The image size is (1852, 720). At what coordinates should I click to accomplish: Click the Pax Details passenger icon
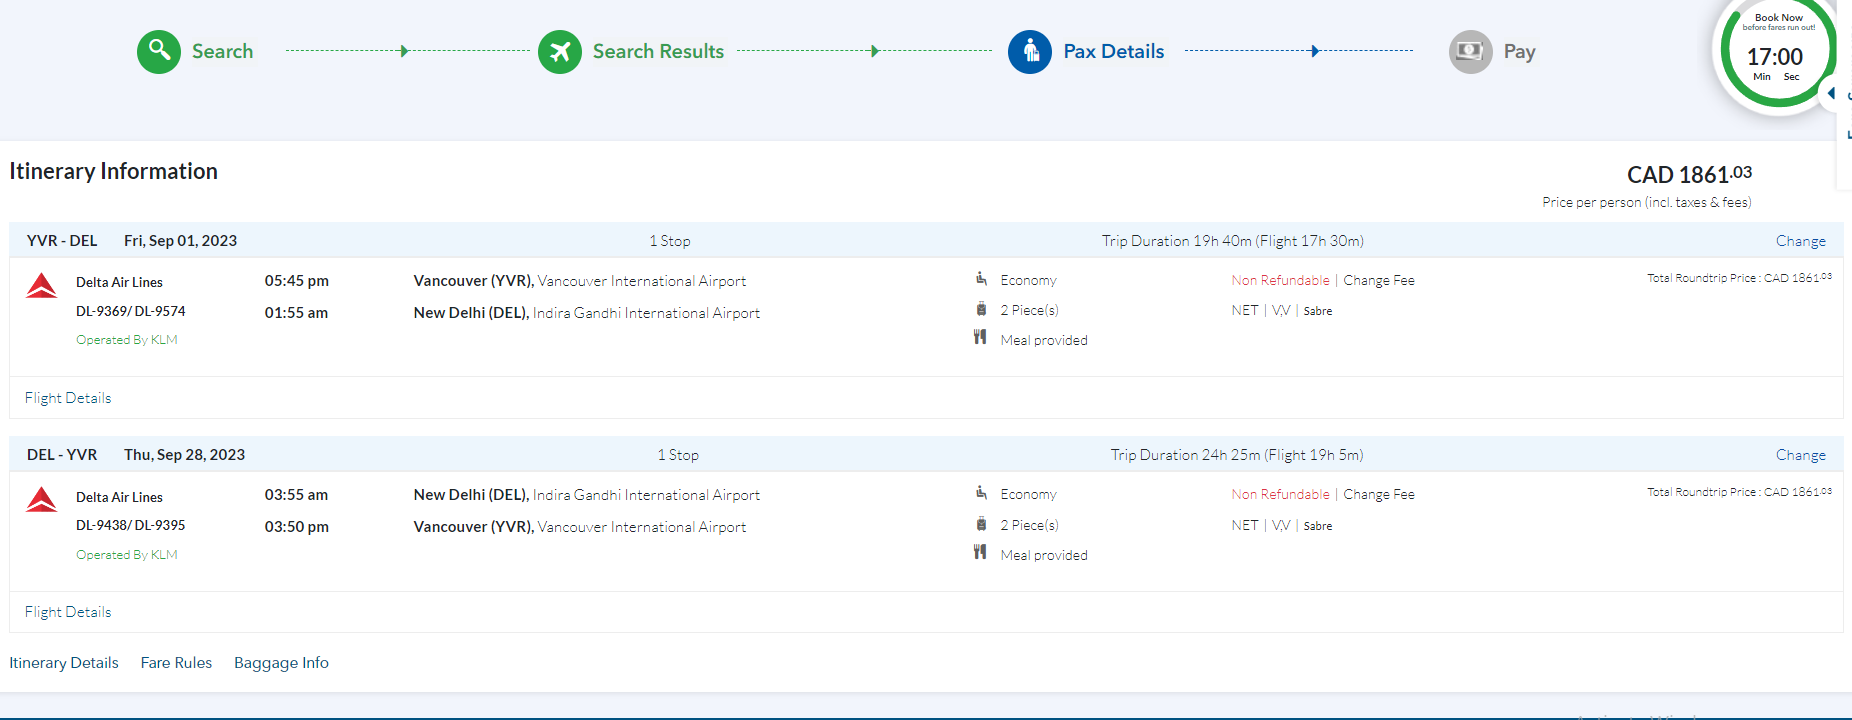pyautogui.click(x=1030, y=51)
